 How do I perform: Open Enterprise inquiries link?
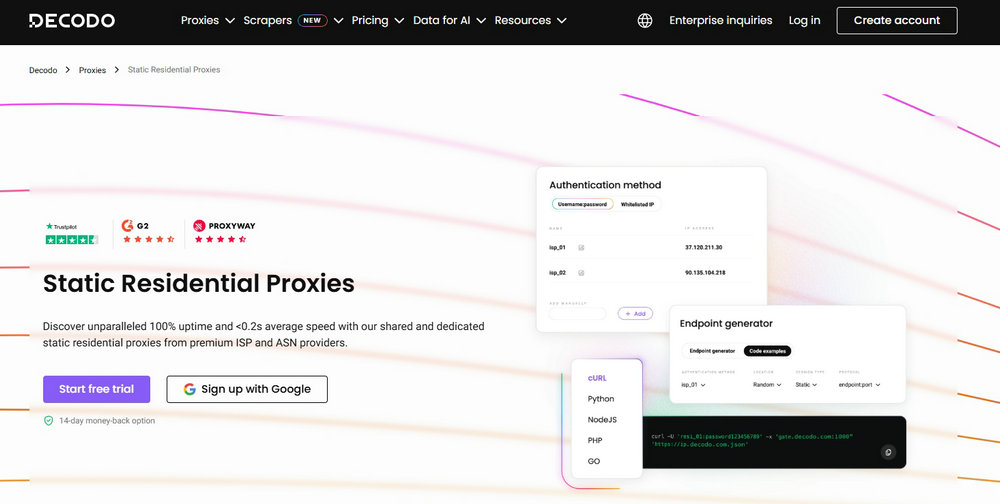721,20
